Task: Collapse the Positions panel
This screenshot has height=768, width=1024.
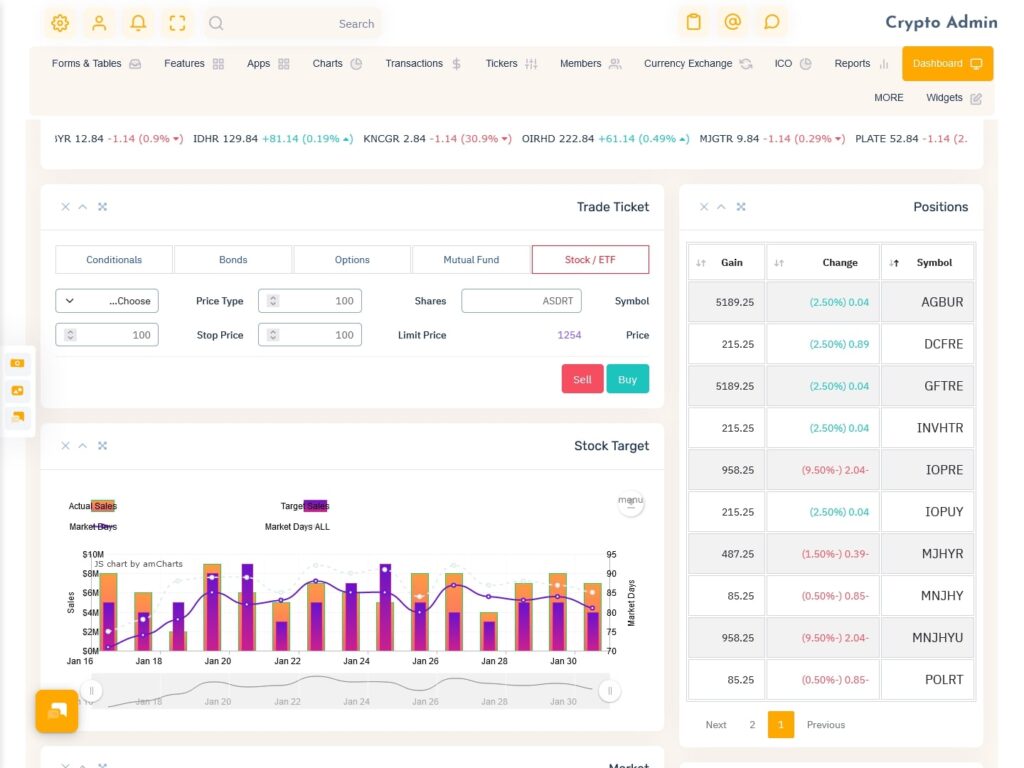Action: (722, 207)
